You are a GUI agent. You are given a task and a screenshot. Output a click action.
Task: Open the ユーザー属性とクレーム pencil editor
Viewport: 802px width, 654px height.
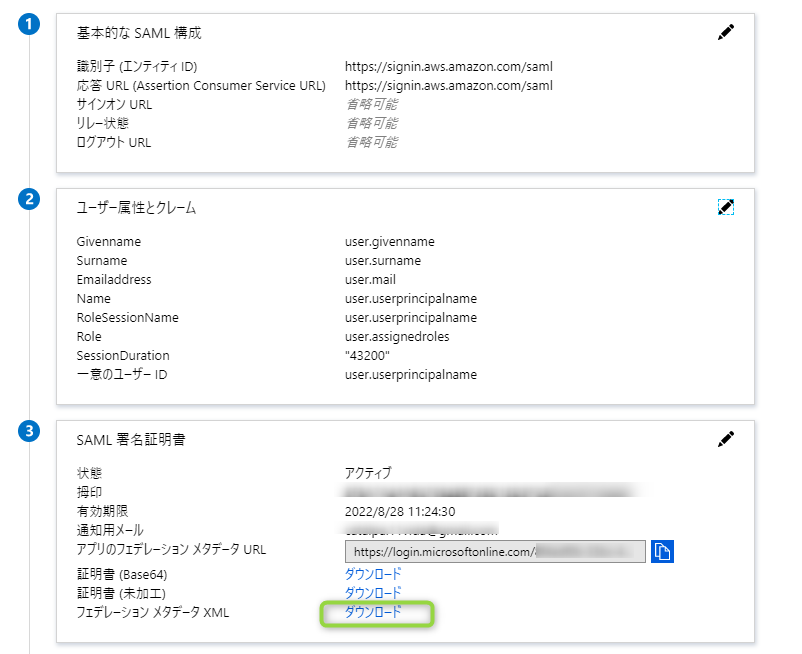pyautogui.click(x=726, y=206)
